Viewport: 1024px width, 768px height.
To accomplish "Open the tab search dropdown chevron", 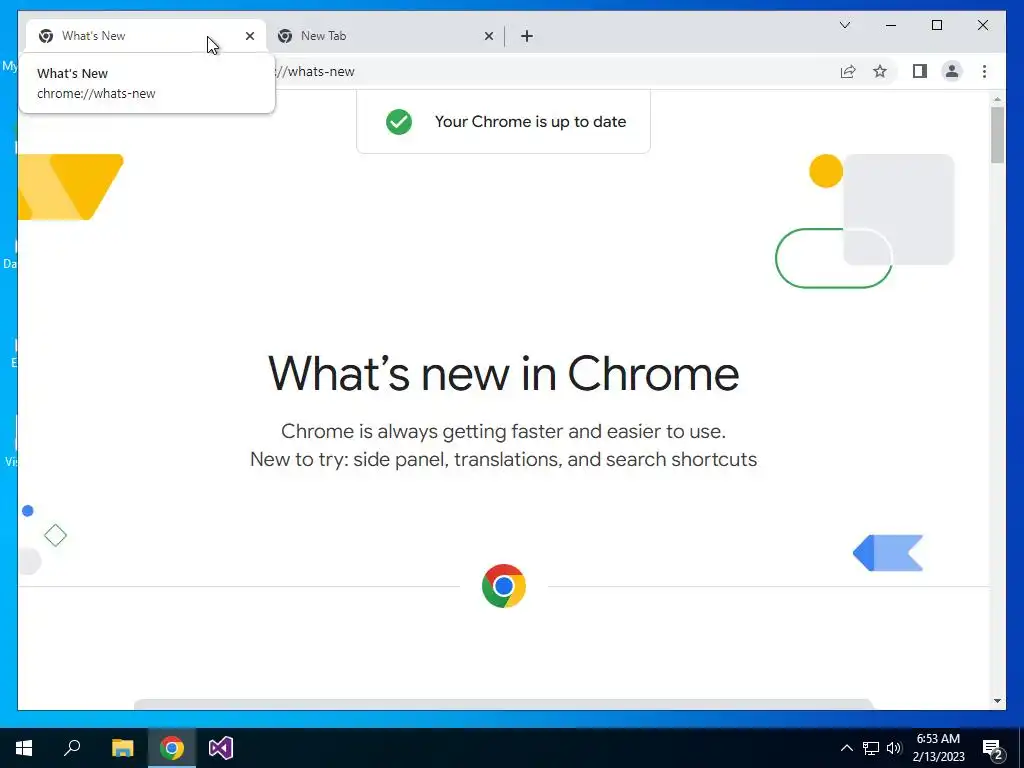I will coord(844,25).
